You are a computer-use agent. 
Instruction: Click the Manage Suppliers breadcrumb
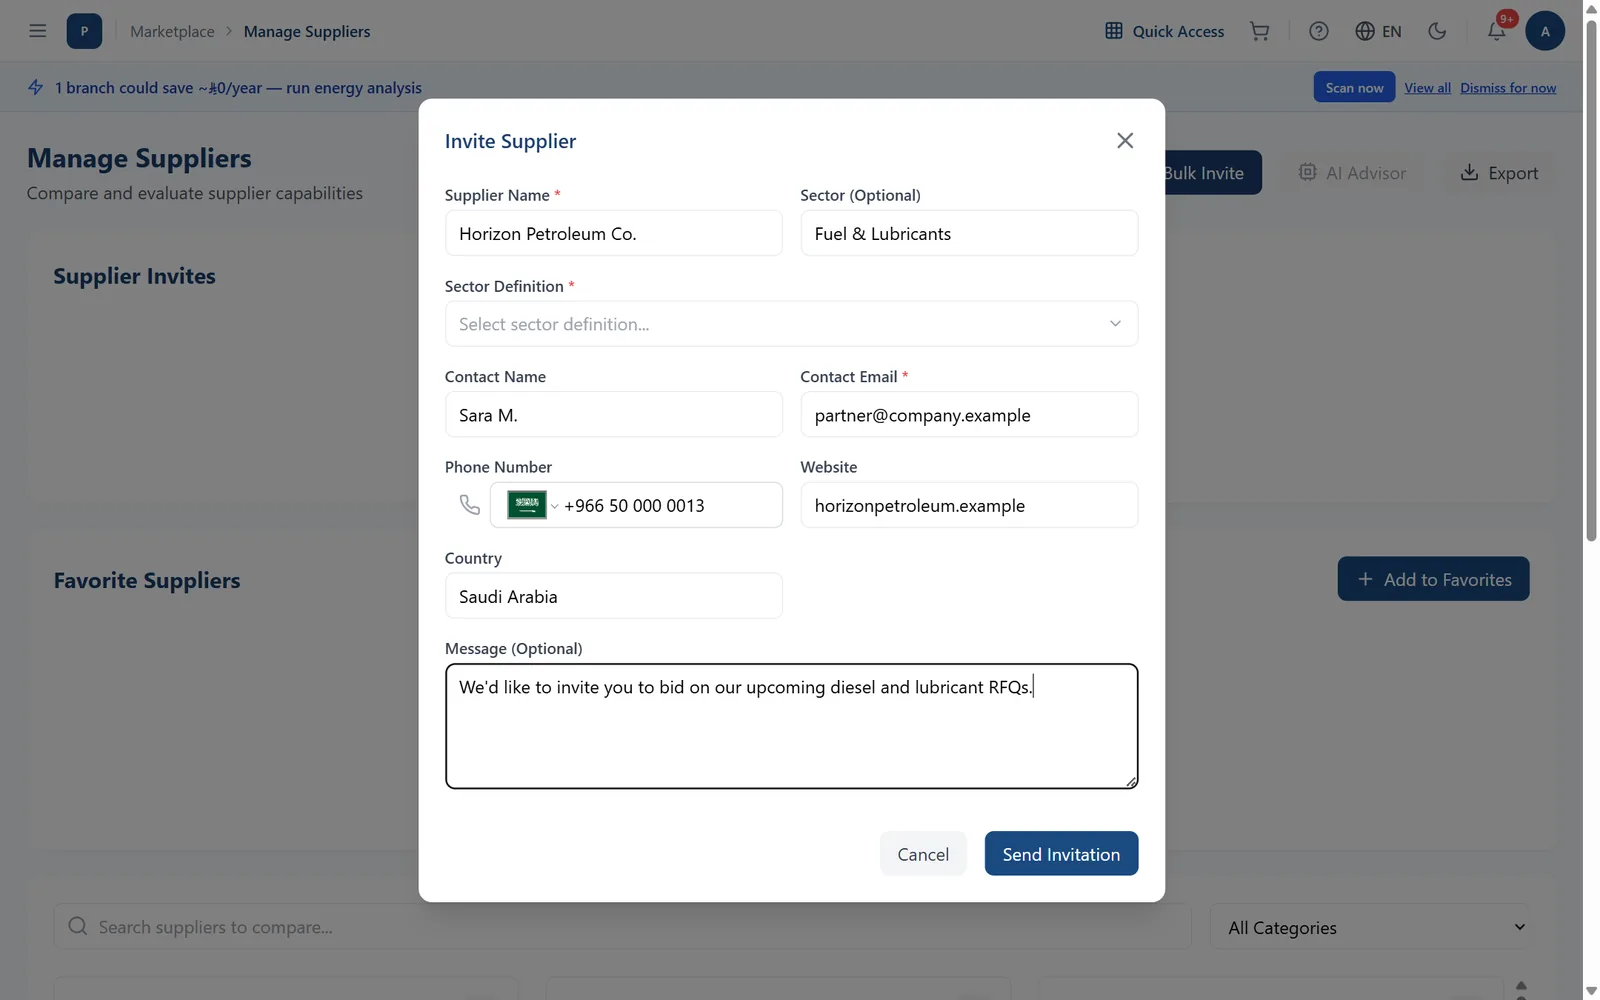(307, 31)
